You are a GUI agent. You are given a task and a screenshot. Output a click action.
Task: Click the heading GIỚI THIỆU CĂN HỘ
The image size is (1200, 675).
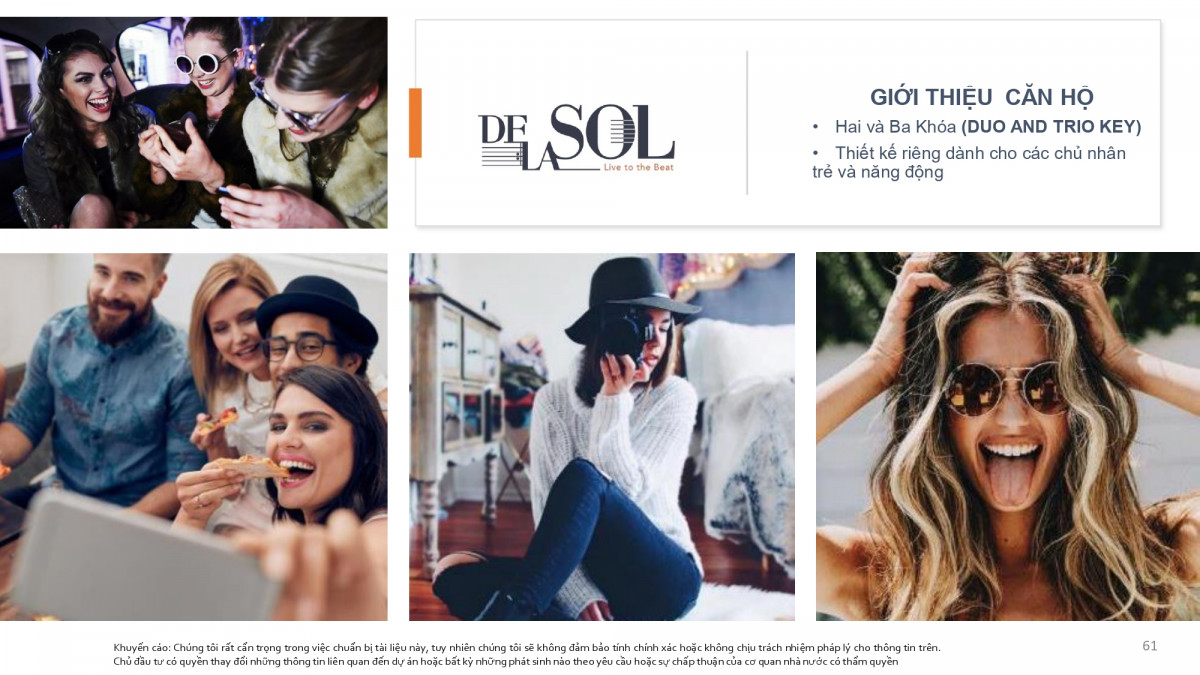pos(982,97)
